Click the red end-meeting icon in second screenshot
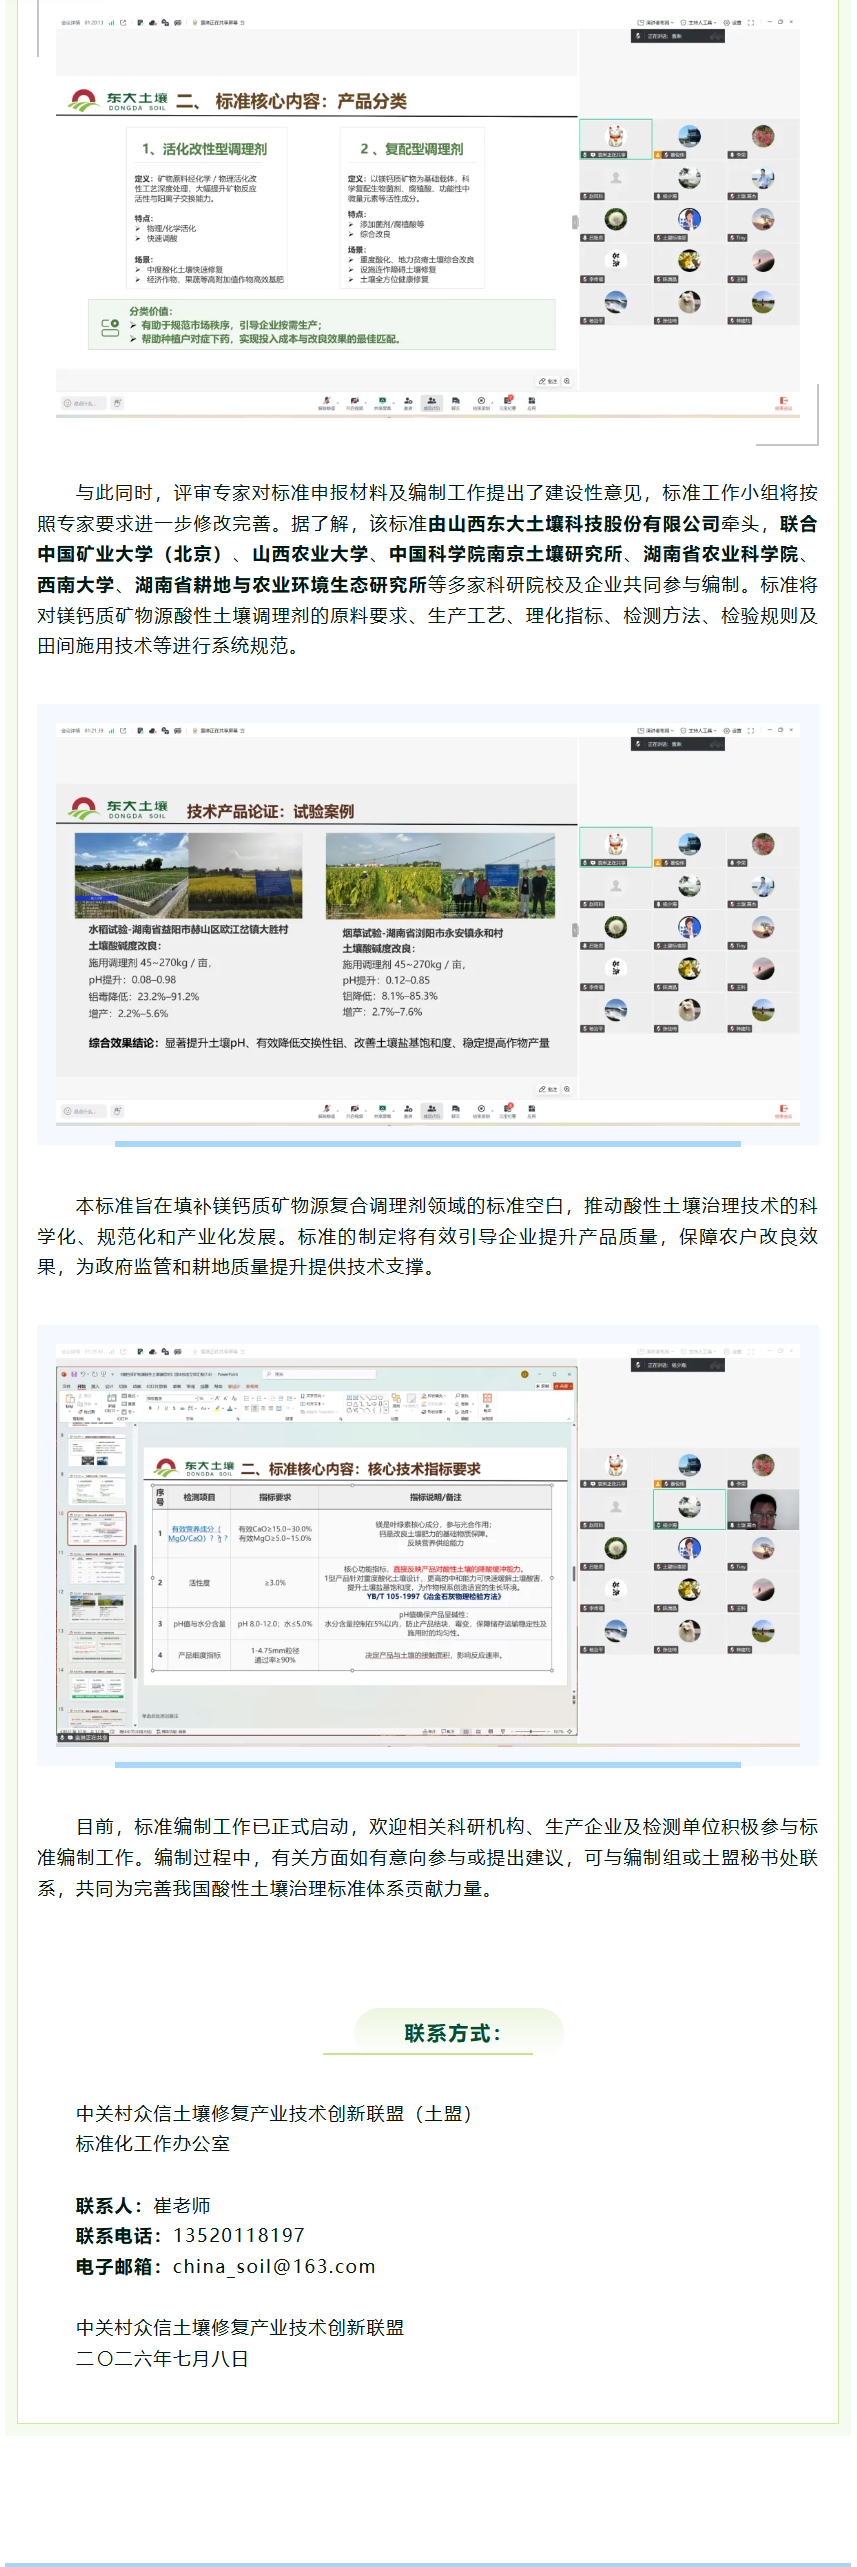This screenshot has width=857, height=2567. pos(783,1111)
